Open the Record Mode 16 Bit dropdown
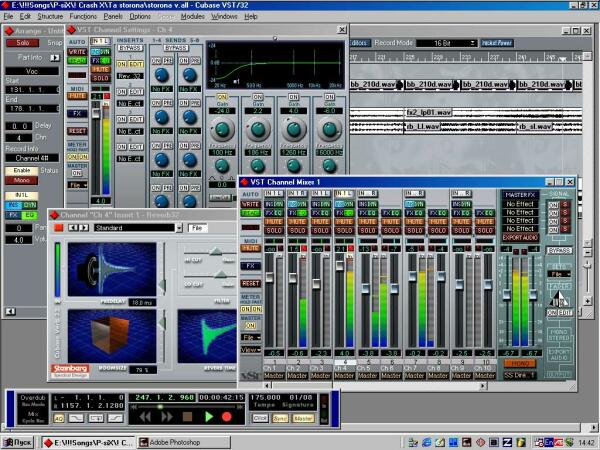The width and height of the screenshot is (600, 450). [x=447, y=43]
